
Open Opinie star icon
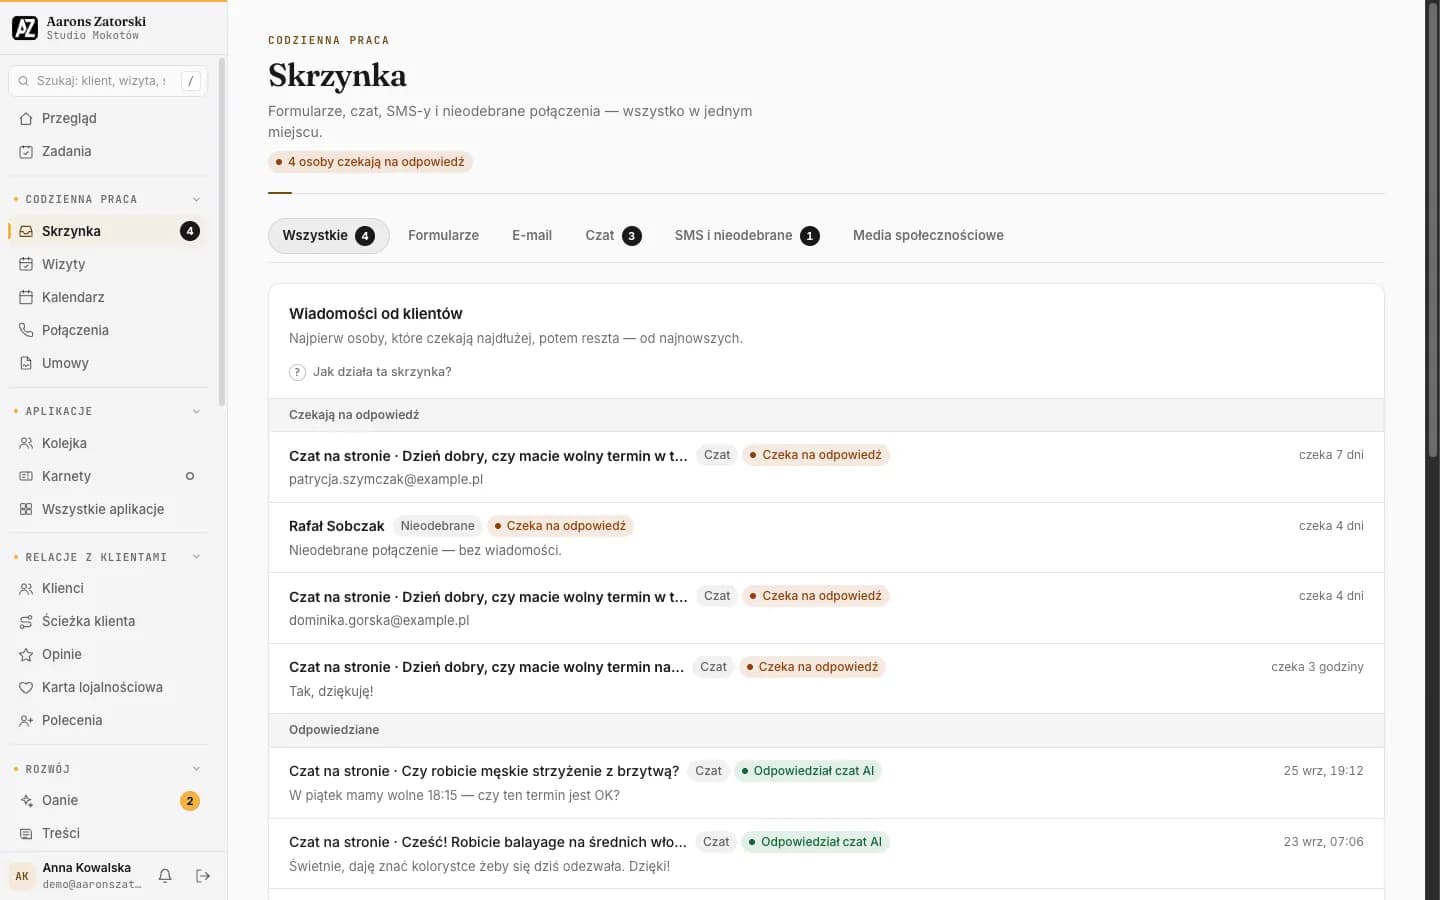26,654
